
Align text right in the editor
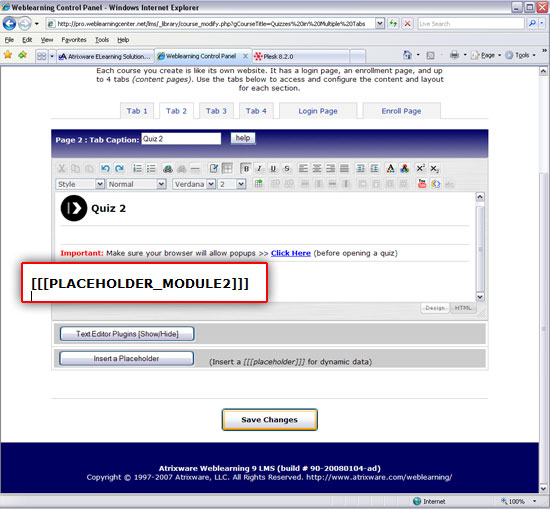coord(330,169)
